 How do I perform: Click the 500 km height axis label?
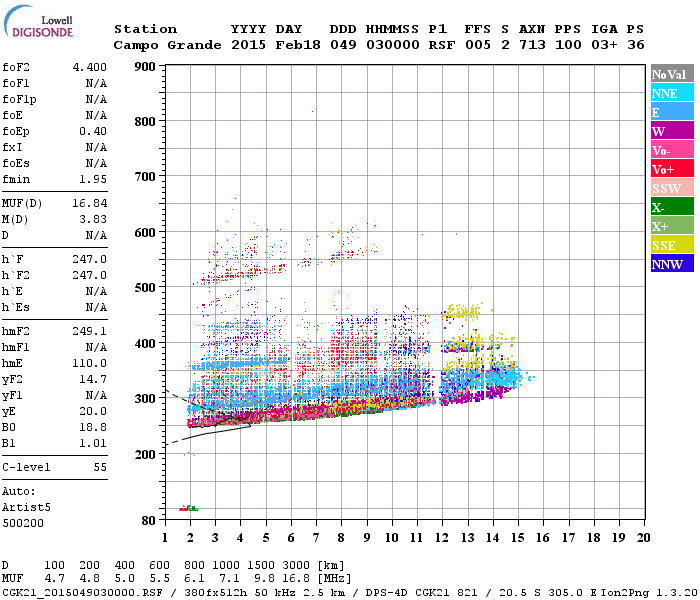click(145, 288)
